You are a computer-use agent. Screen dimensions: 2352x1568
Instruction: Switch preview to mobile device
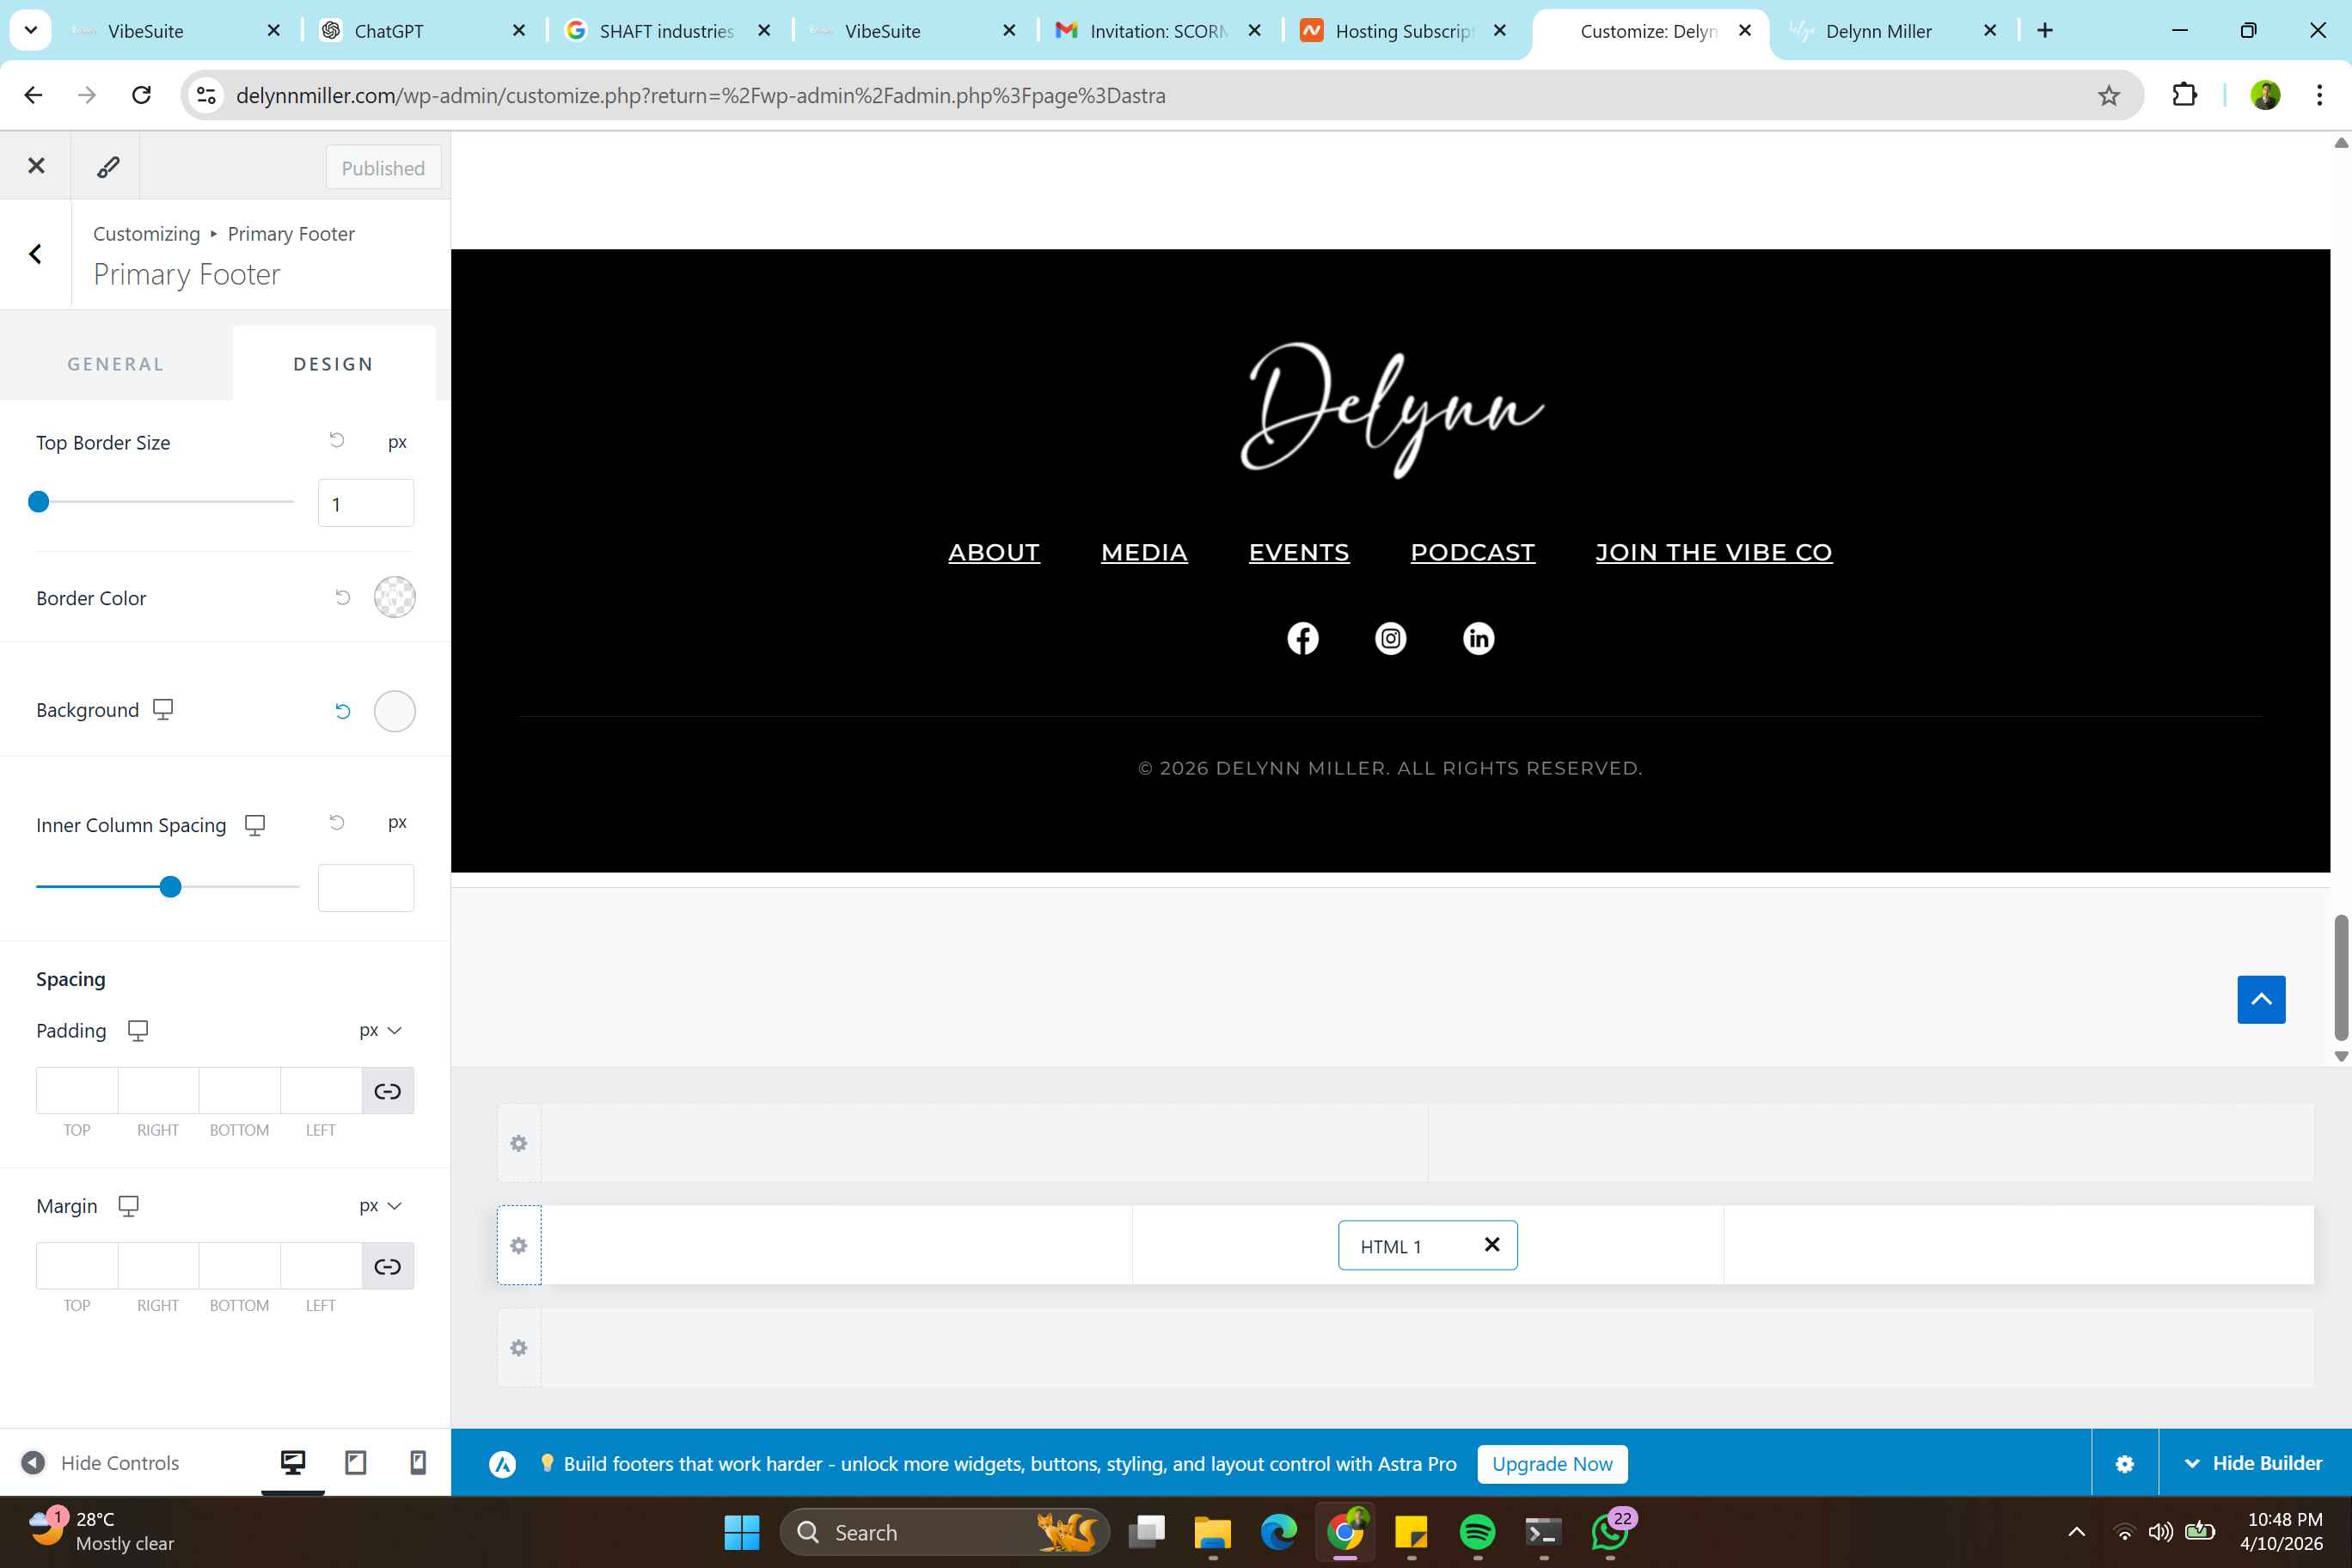[x=418, y=1463]
